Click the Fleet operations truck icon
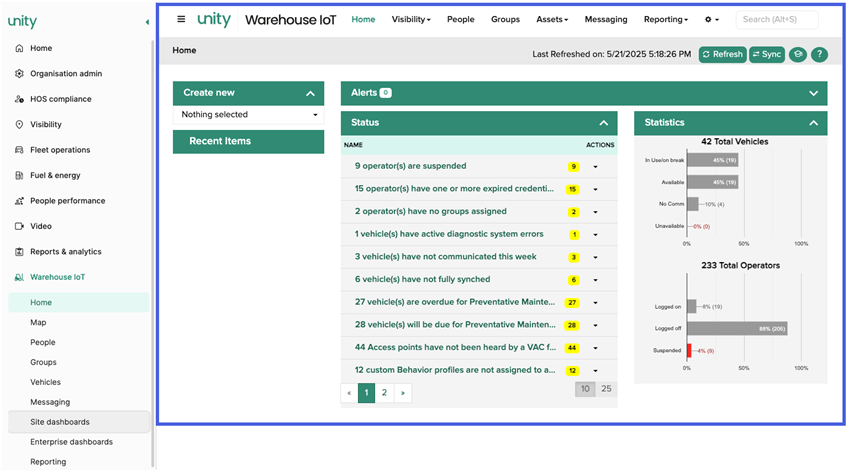The height and width of the screenshot is (470, 864). coord(19,150)
